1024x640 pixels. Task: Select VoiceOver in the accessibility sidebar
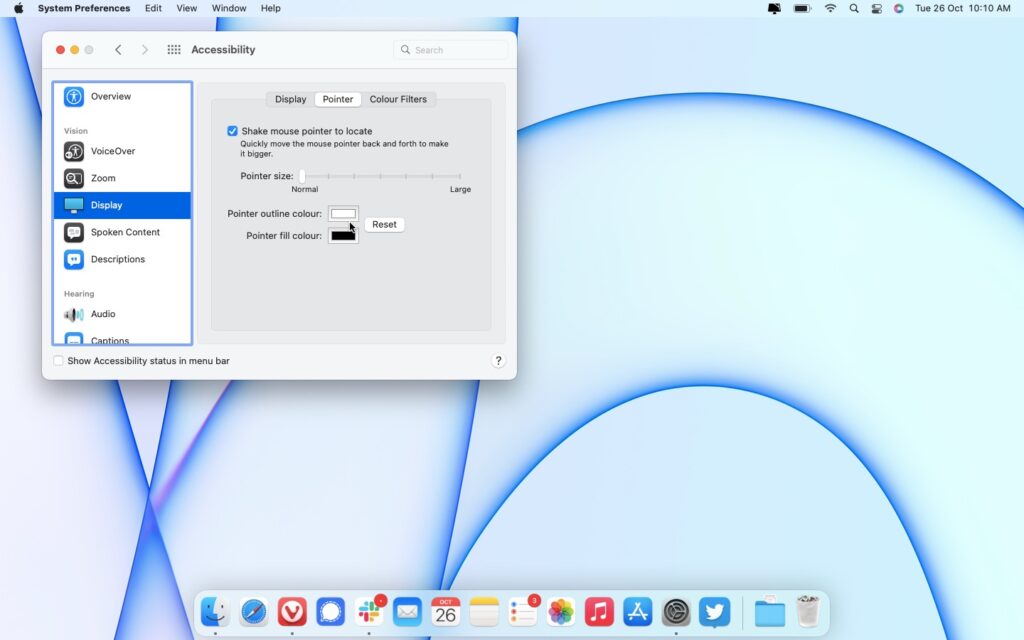[112, 151]
